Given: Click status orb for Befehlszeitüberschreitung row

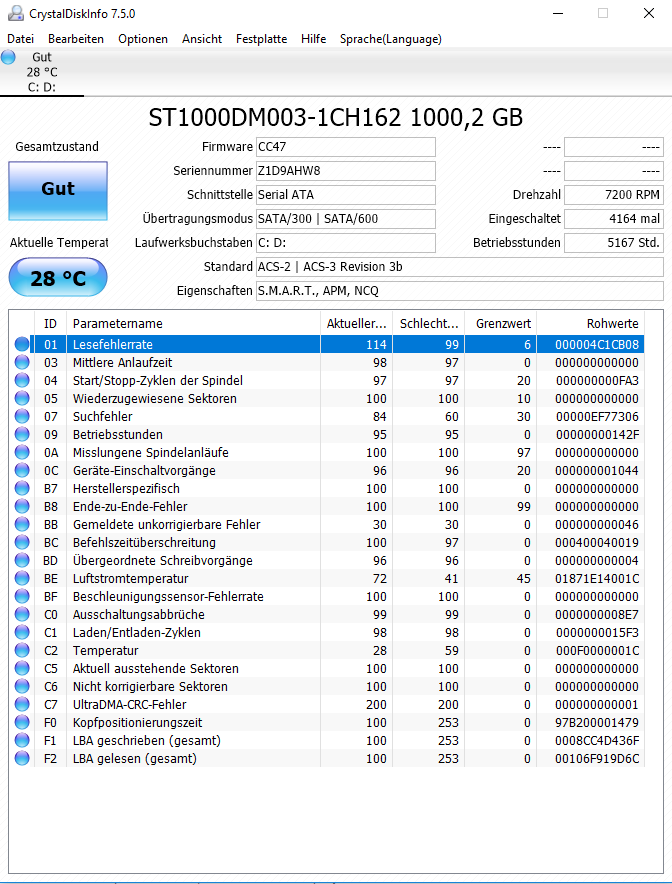Looking at the screenshot, I should 22,542.
